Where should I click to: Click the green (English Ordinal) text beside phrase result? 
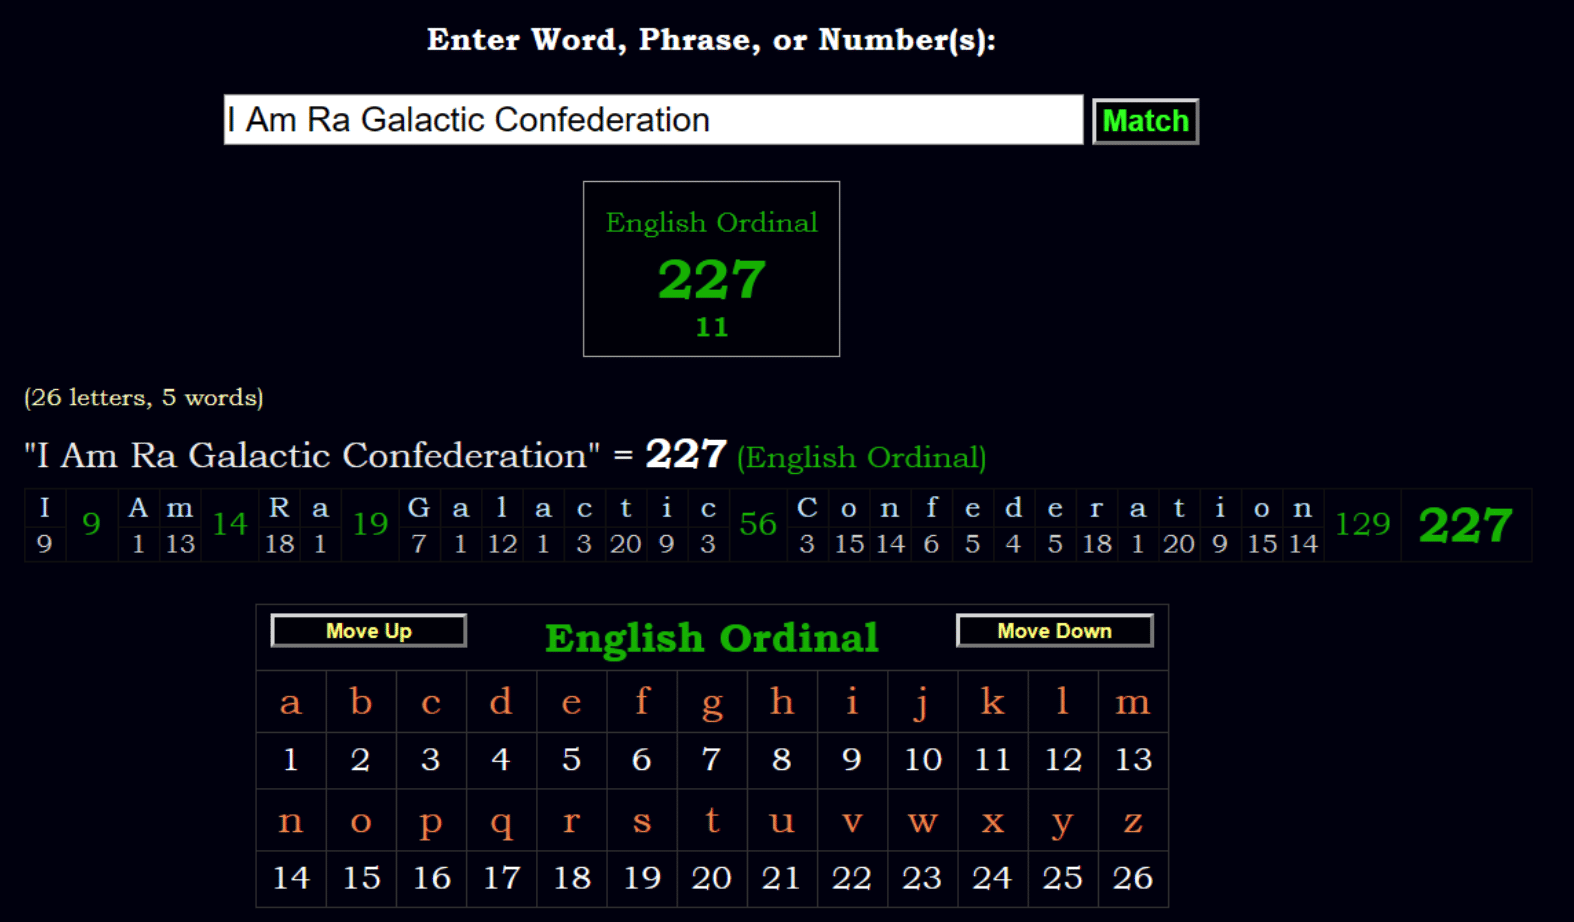pos(861,458)
